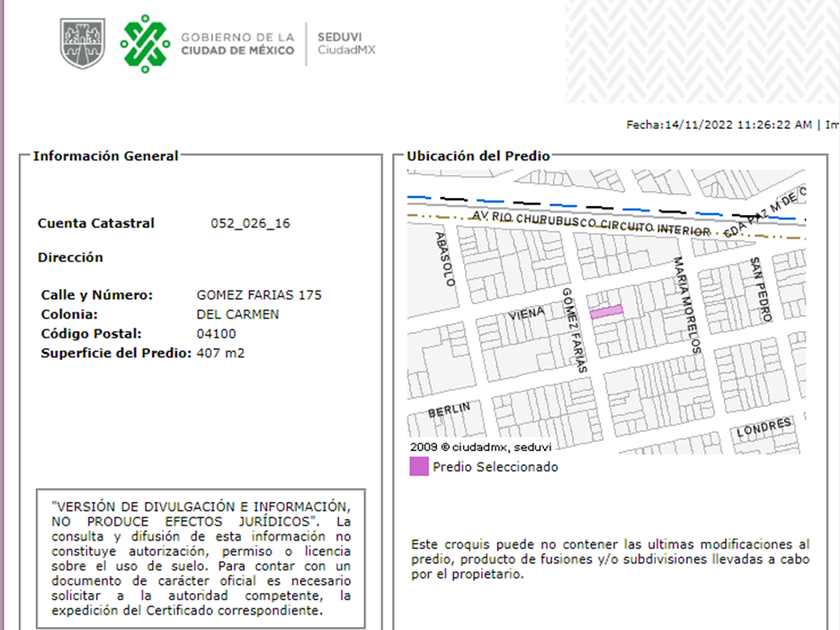Click the MARIA MORELOS street label on map
Viewport: 840px width, 630px height.
point(687,305)
